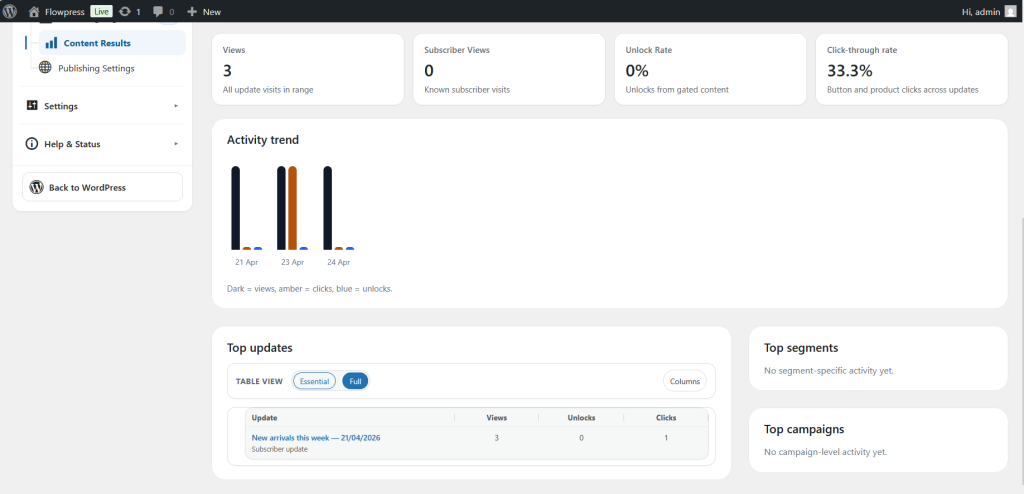Screen dimensions: 1024x494
Task: Open the Columns chooser button
Action: [x=685, y=381]
